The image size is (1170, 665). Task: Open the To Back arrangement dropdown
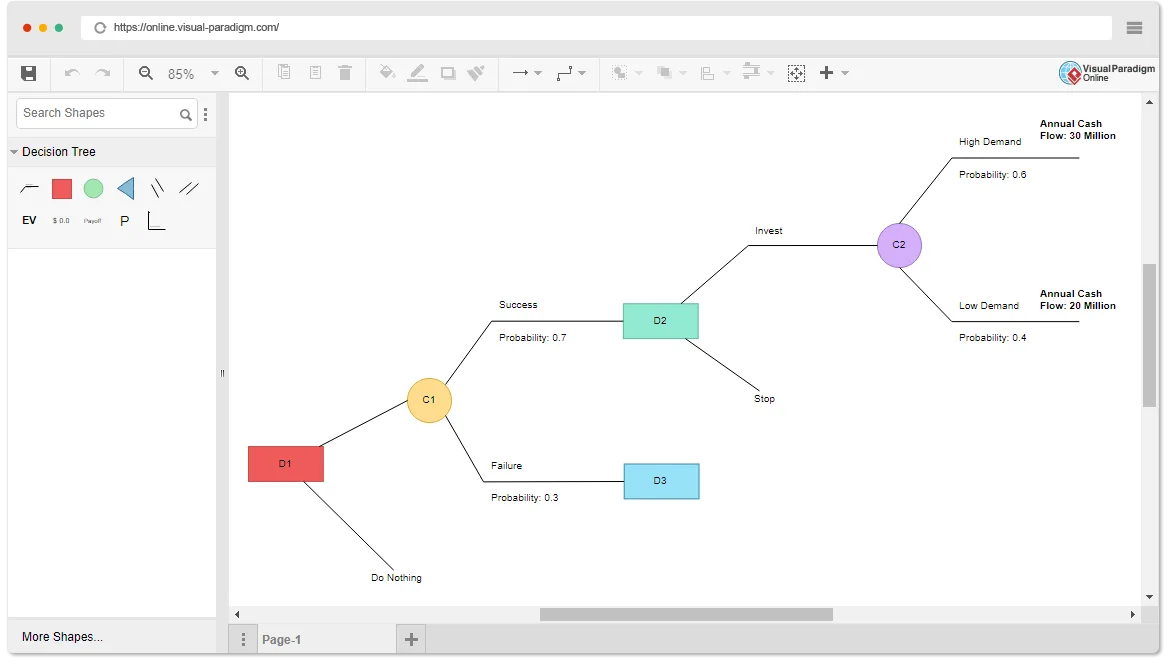pyautogui.click(x=683, y=73)
